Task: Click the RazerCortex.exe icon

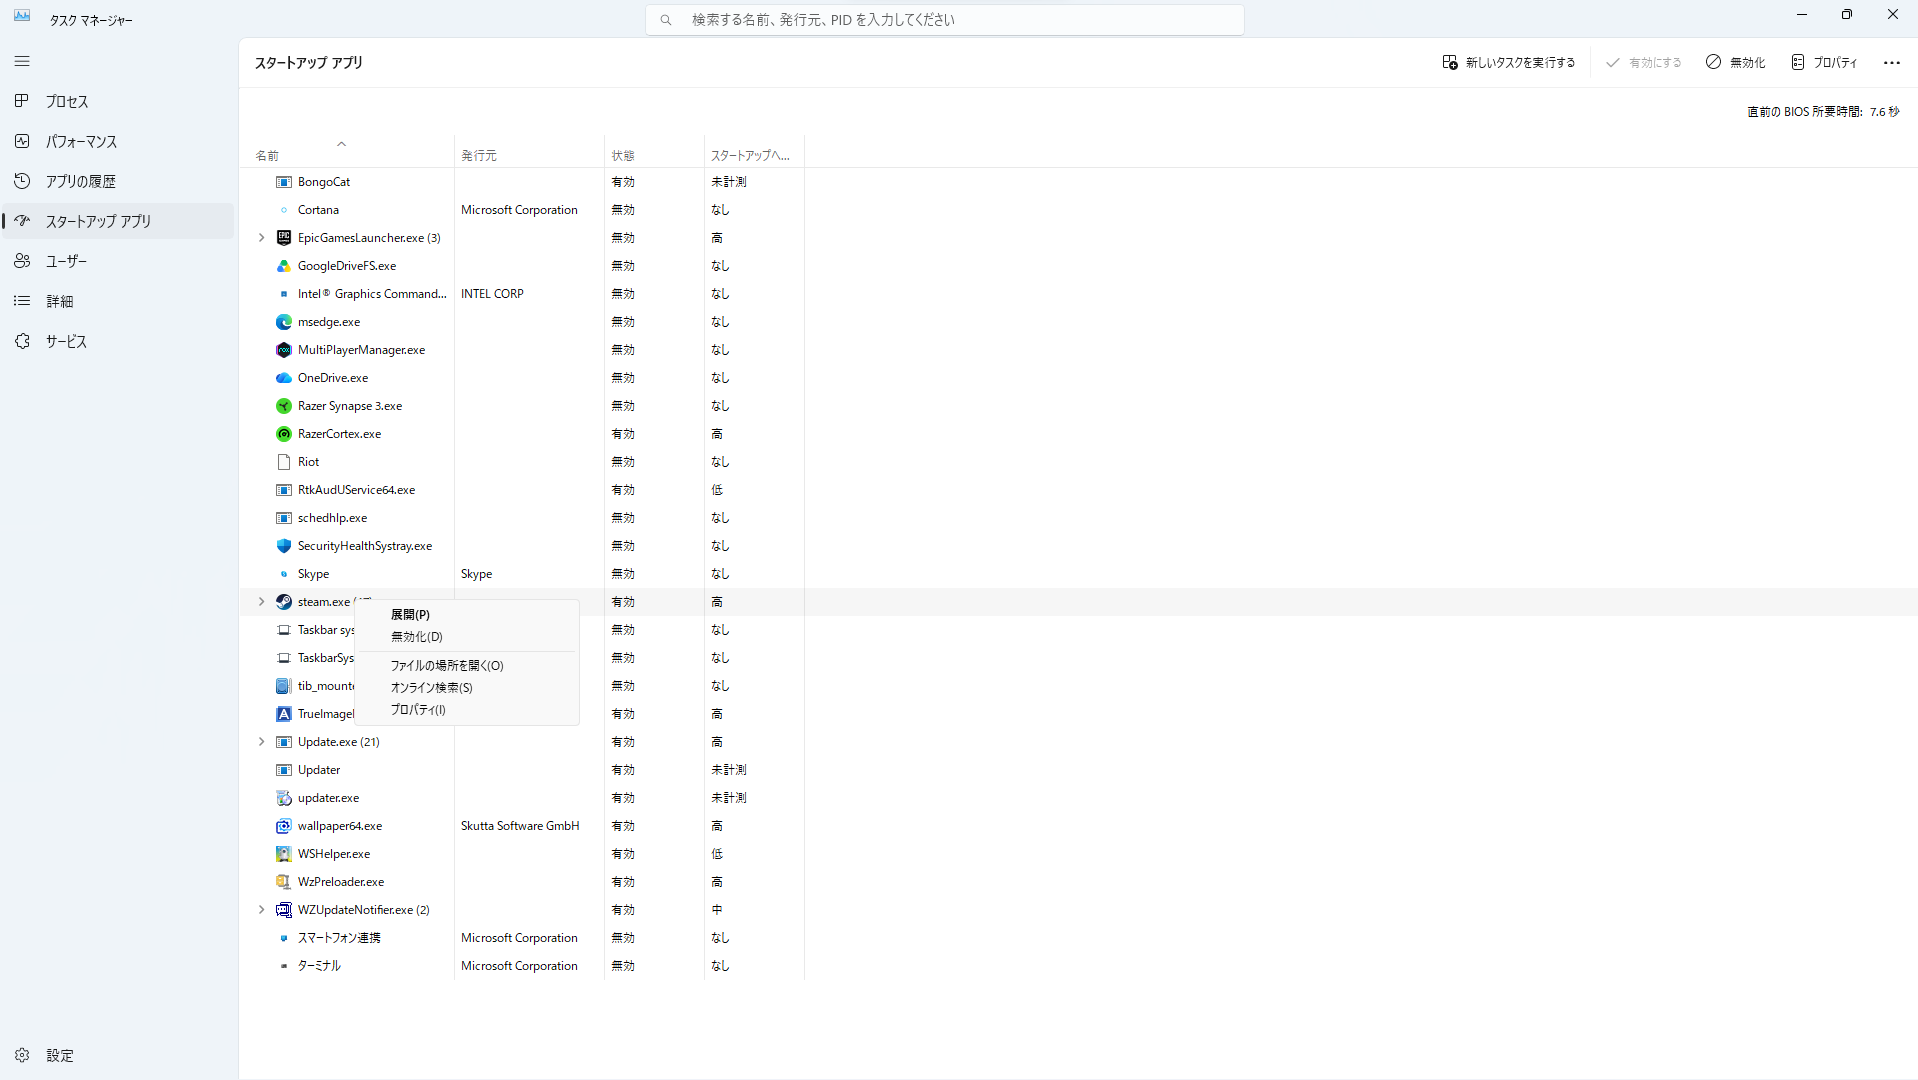Action: click(x=284, y=434)
